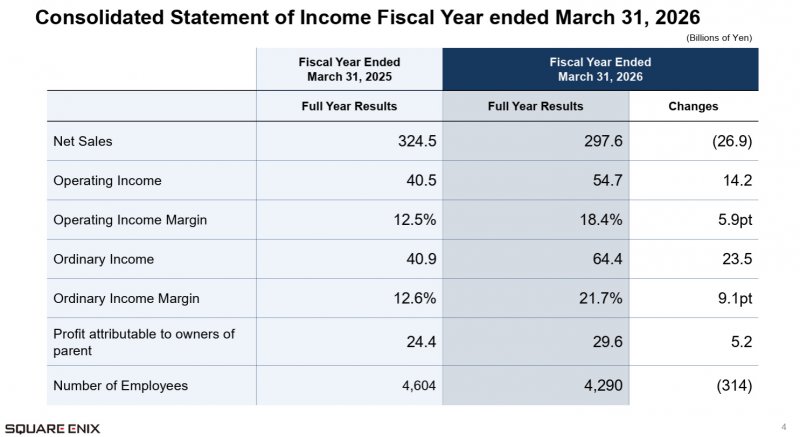Select the 23.5 ordinary income change
Screen dimensions: 800x437
tap(737, 259)
